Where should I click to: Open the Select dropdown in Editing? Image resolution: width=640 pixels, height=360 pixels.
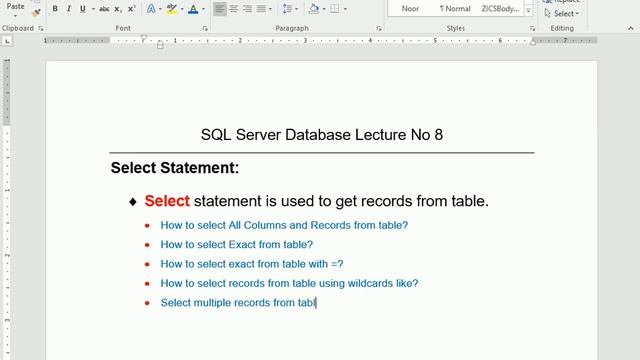(x=562, y=13)
